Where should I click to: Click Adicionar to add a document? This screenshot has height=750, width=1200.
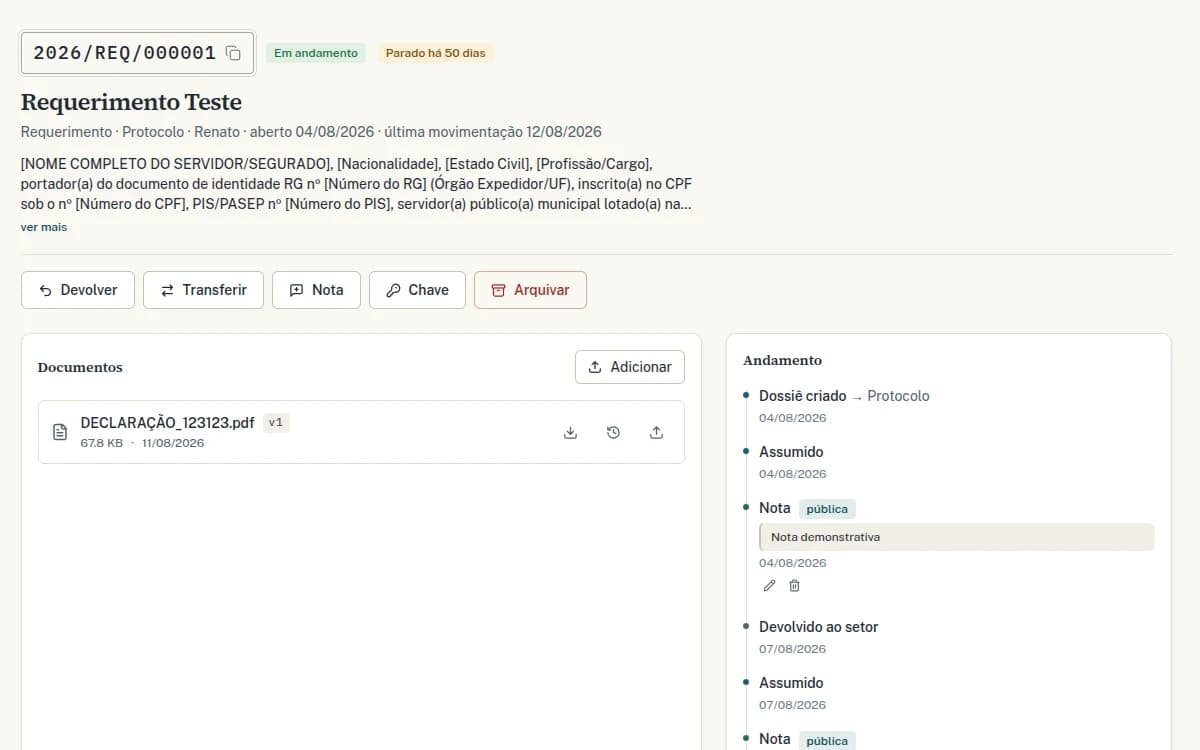630,367
